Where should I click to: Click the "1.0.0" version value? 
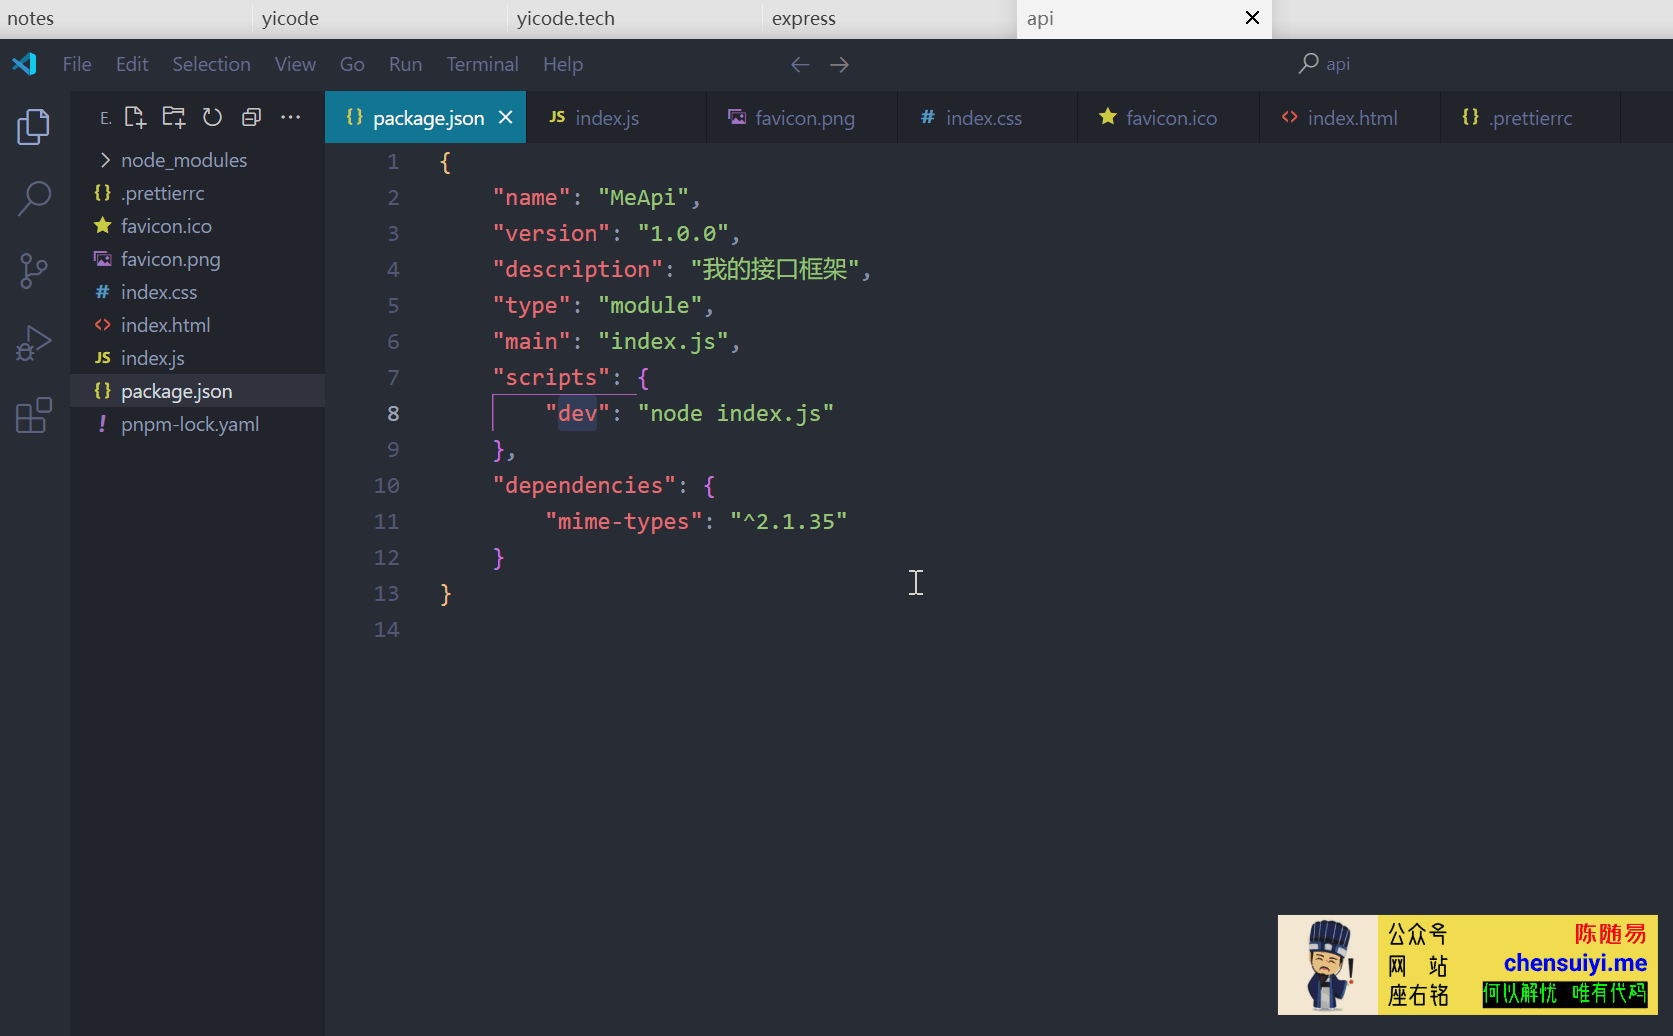683,234
